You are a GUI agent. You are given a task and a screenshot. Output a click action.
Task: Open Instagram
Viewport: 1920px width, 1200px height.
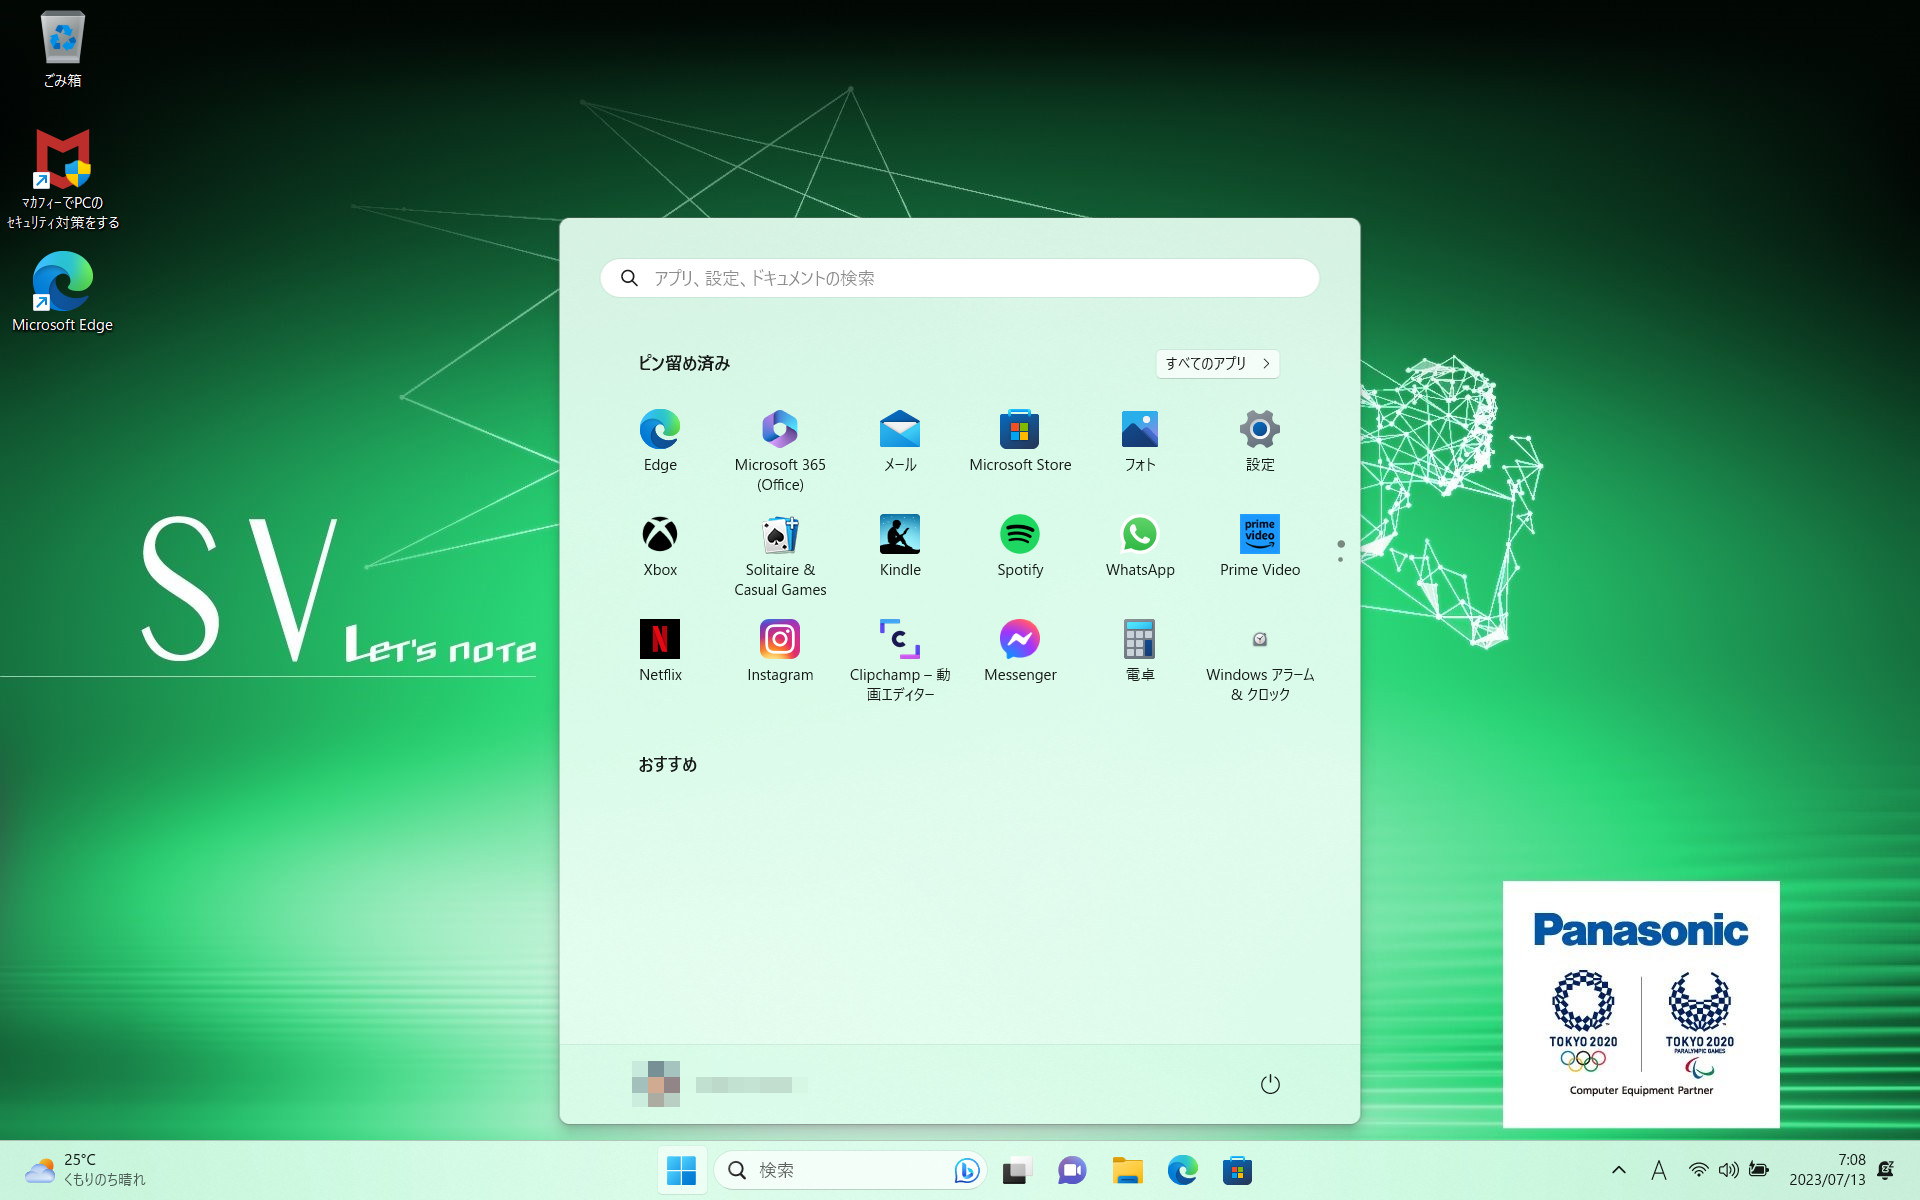click(x=780, y=650)
